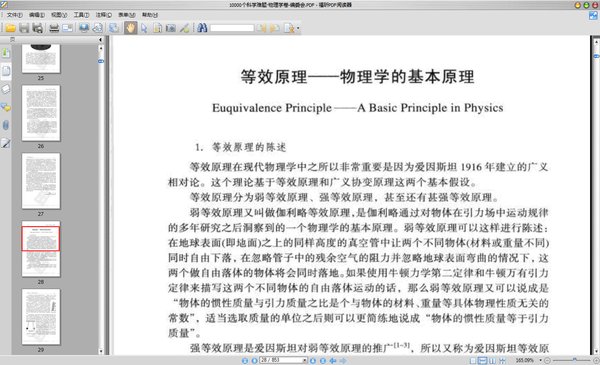Click the Find Next icon
This screenshot has height=365, width=600.
(274, 28)
